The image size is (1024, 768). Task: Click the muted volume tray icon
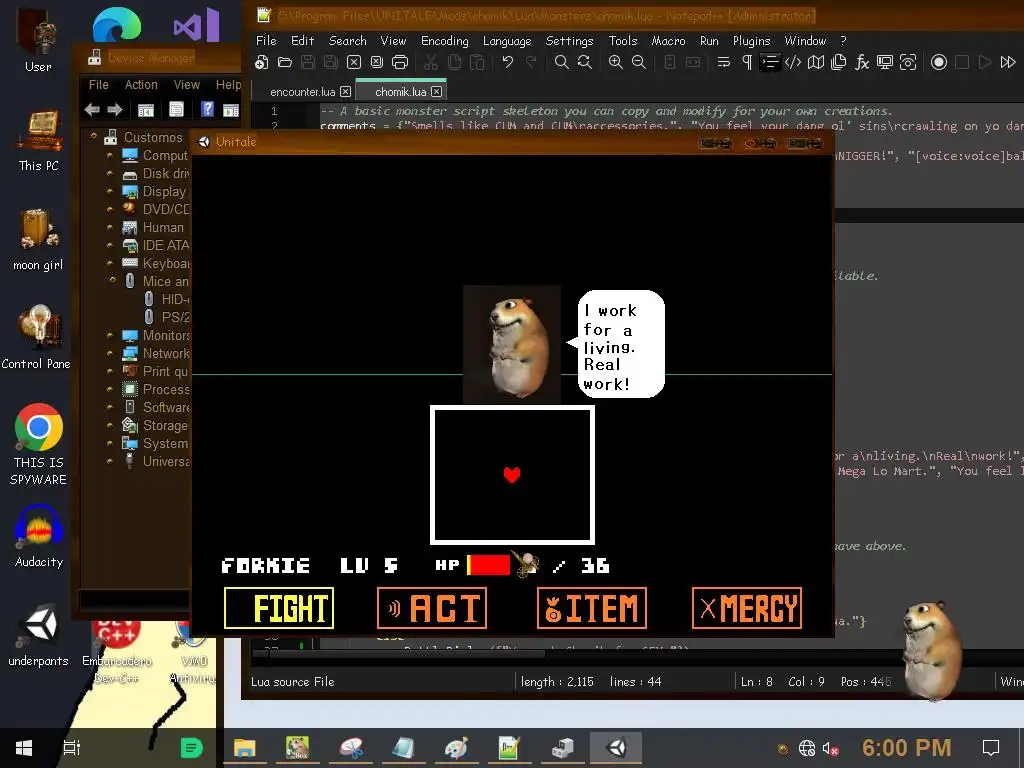tap(831, 748)
